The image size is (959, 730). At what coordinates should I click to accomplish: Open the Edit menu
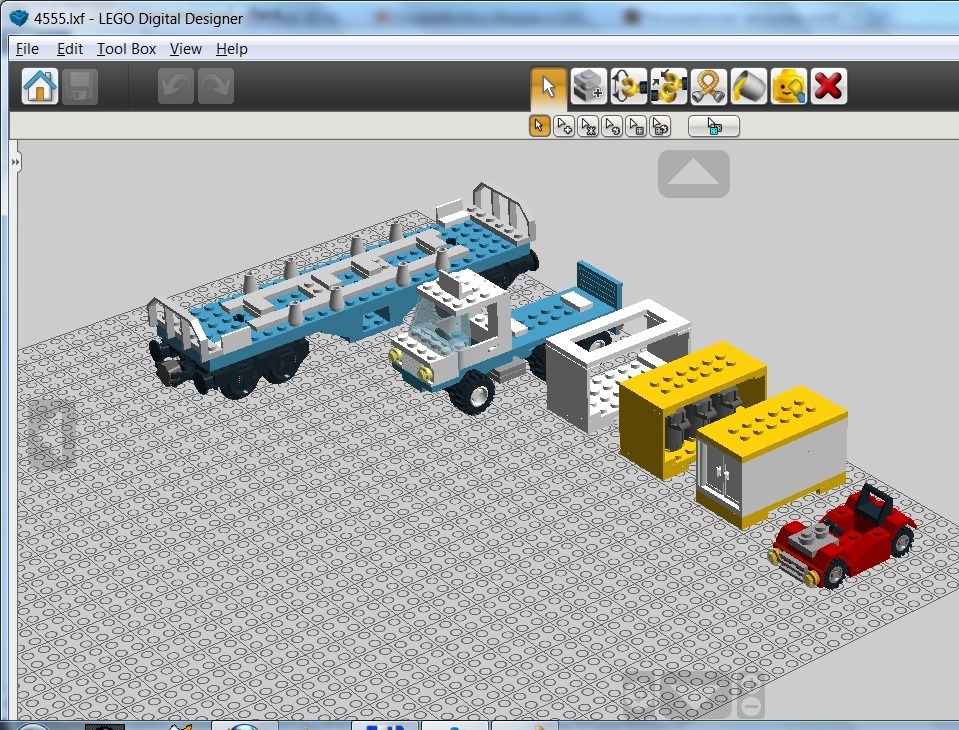click(x=70, y=49)
